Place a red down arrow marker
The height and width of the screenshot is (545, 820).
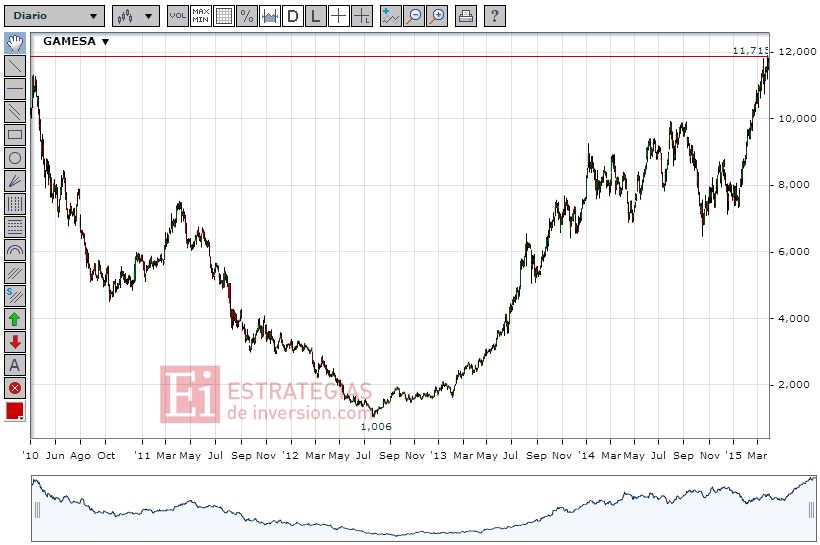coord(15,342)
